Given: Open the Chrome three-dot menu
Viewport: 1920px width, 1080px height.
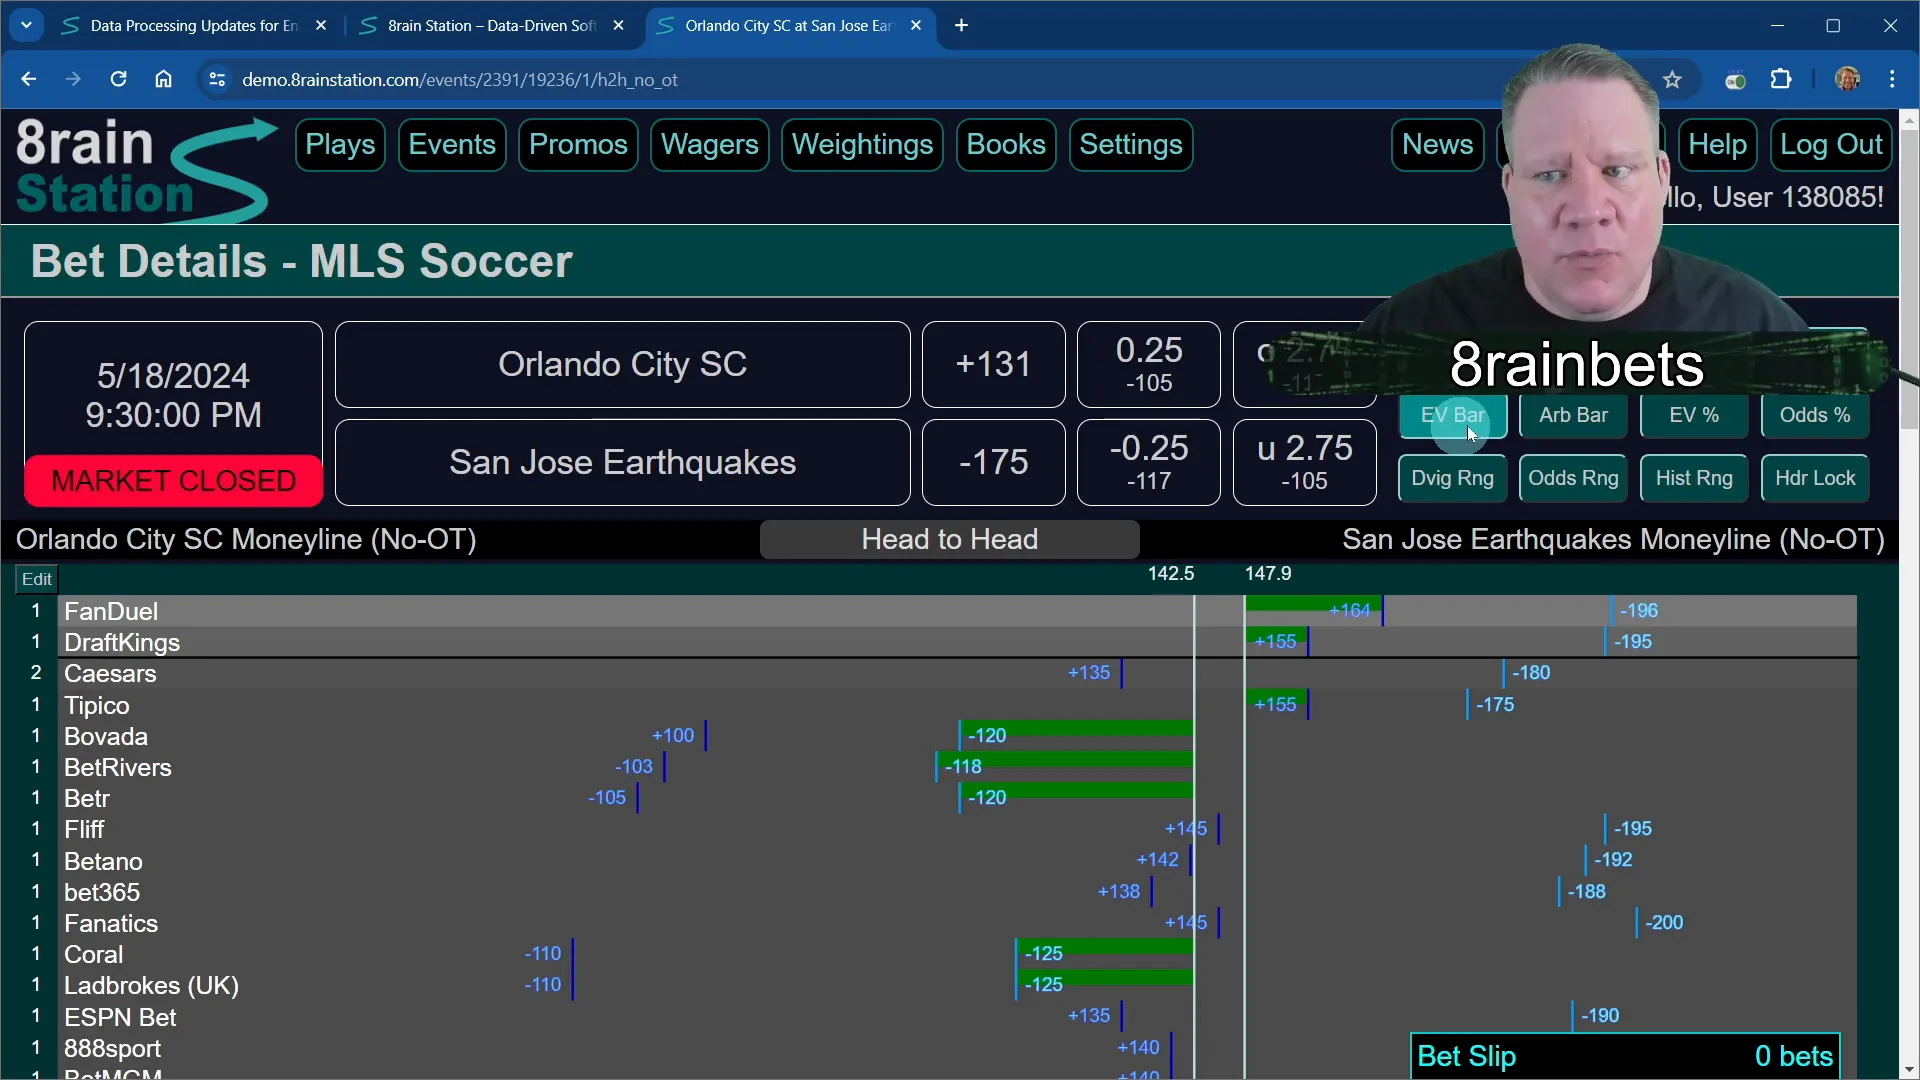Looking at the screenshot, I should [x=1892, y=79].
